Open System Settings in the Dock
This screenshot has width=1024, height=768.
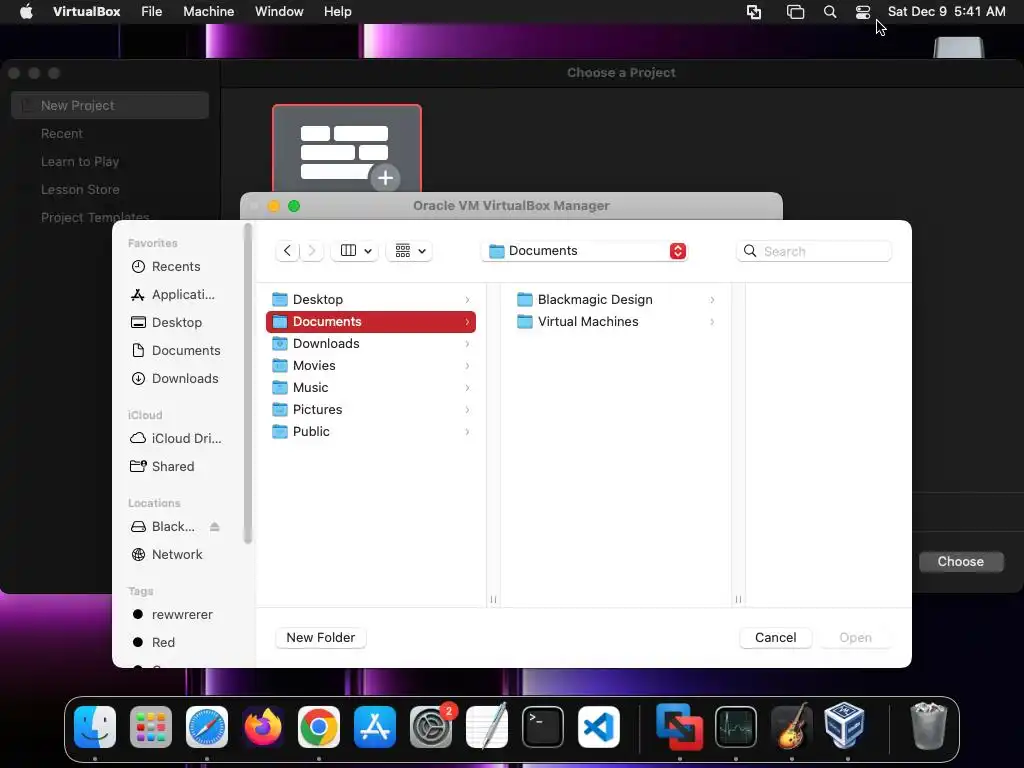coord(431,727)
